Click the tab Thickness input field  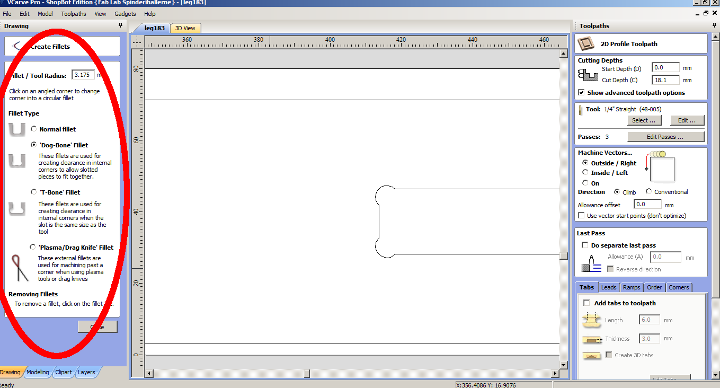[649, 338]
